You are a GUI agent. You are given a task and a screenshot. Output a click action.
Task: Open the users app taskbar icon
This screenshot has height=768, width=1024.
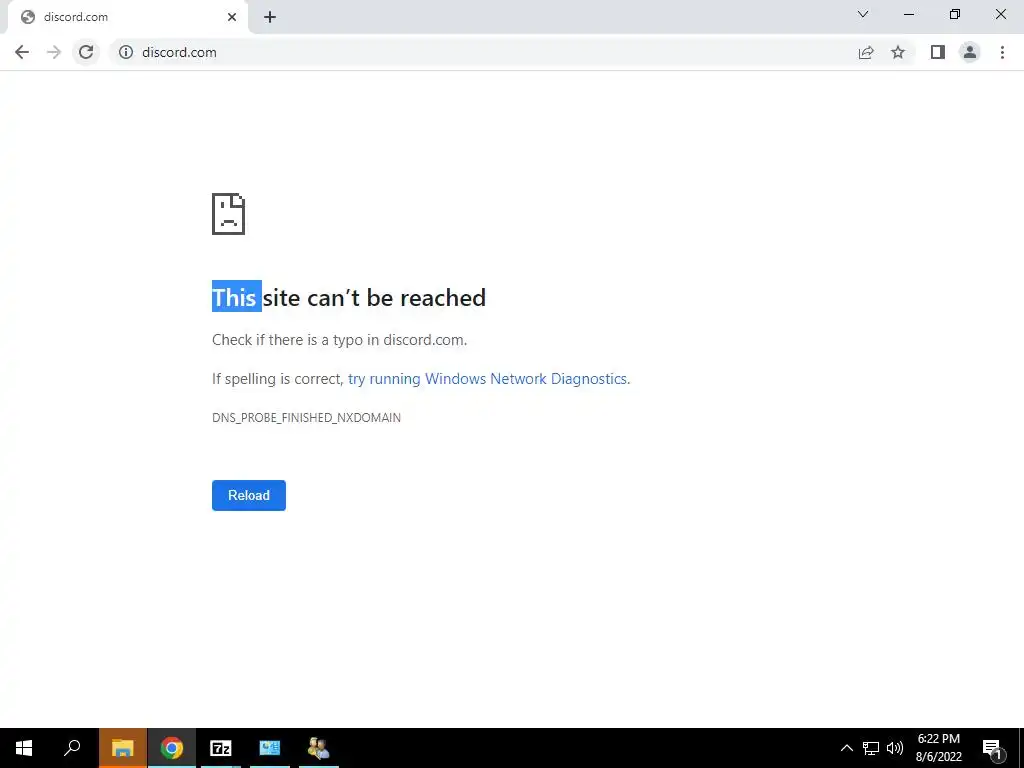point(319,748)
